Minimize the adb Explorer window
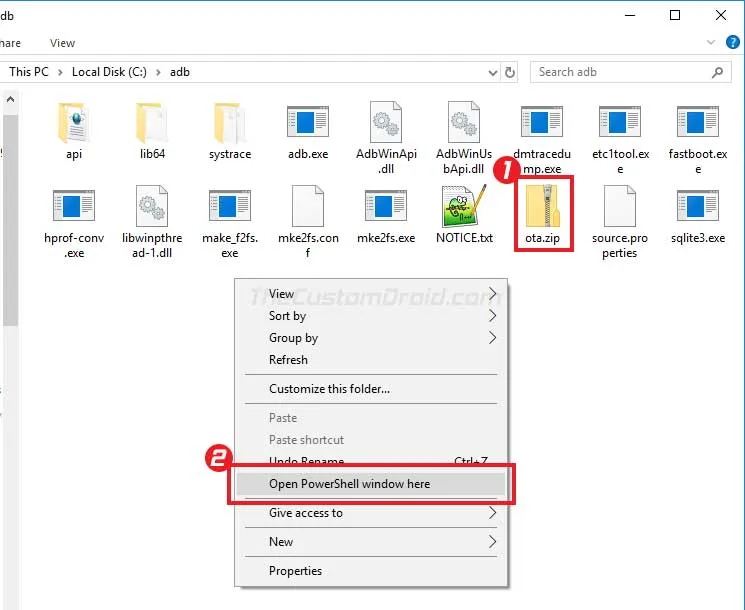Image resolution: width=745 pixels, height=610 pixels. 630,15
